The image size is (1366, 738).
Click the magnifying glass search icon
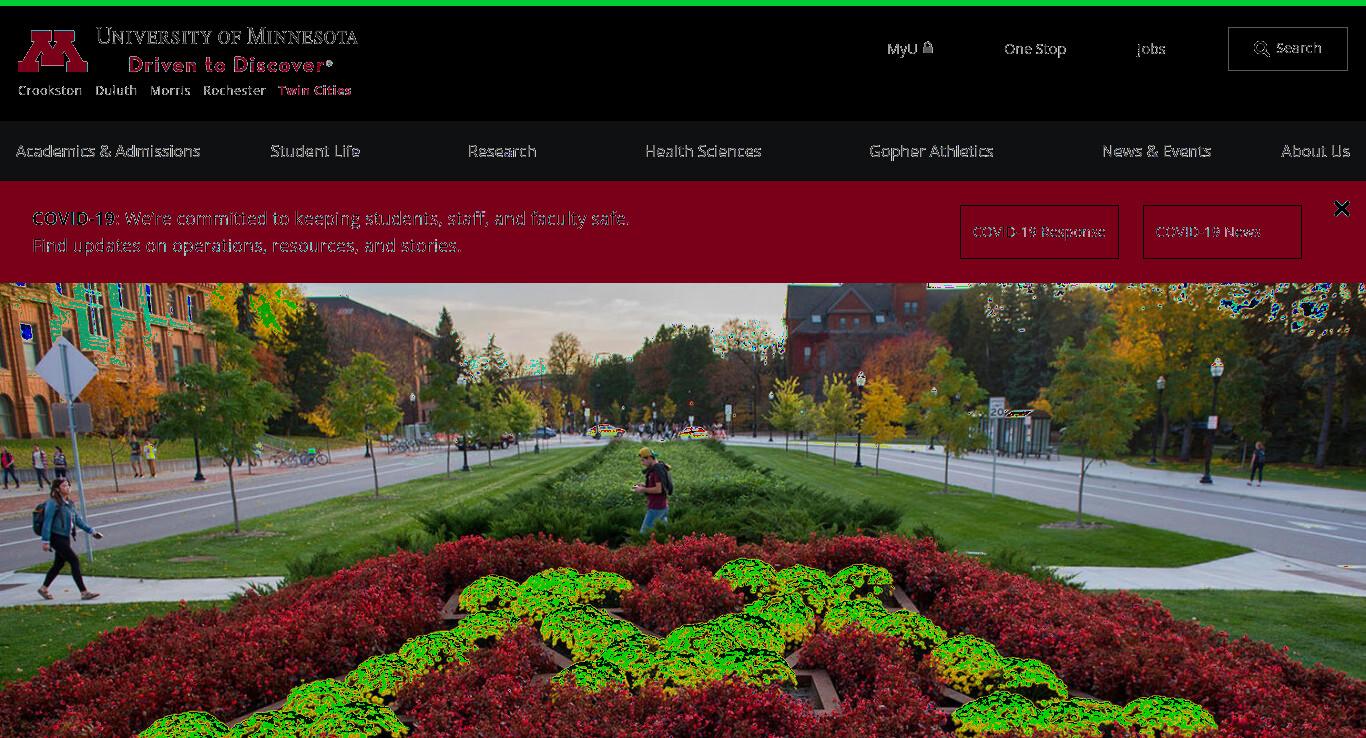tap(1262, 49)
